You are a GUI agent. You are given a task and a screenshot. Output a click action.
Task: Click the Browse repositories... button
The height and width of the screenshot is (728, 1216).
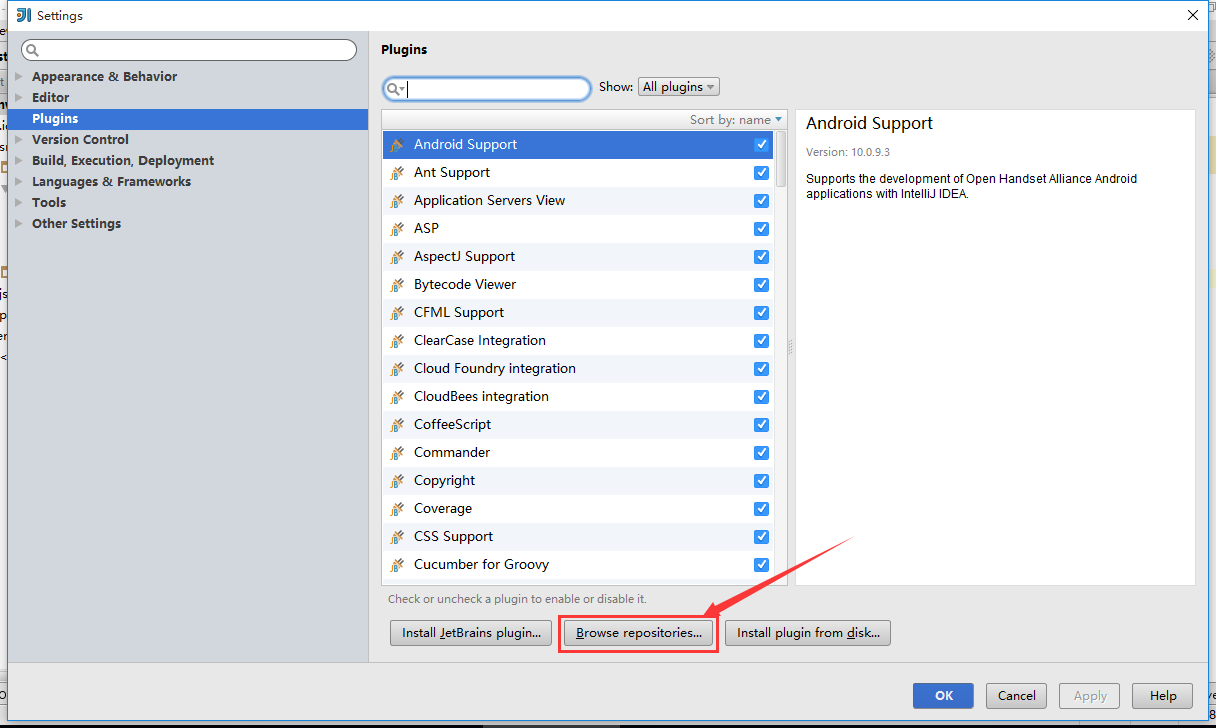[x=639, y=633]
